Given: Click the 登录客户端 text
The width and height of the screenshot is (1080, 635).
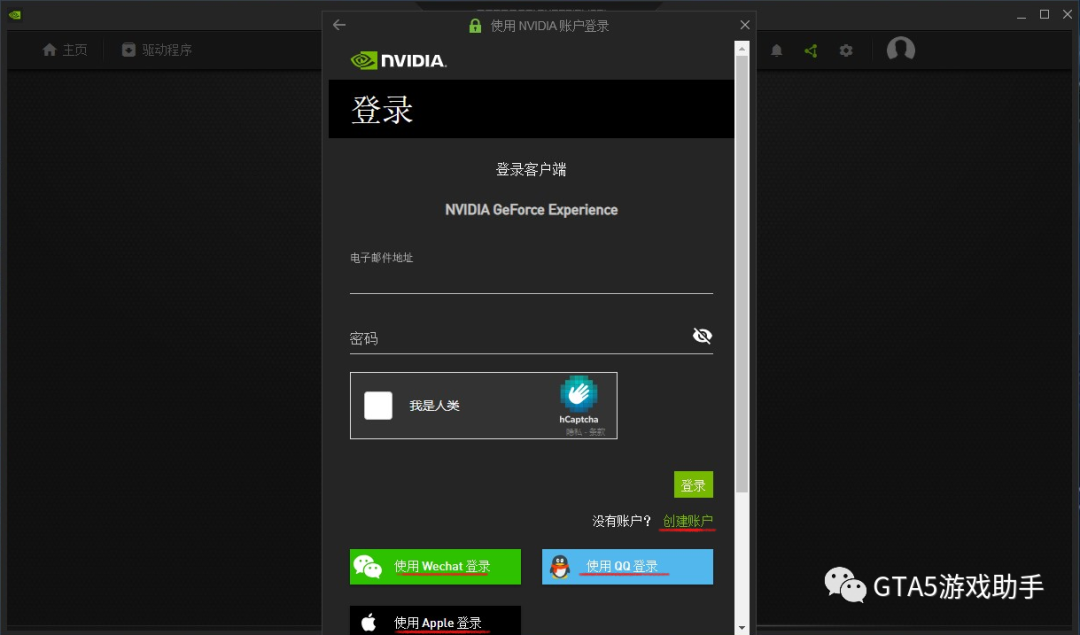Looking at the screenshot, I should click(x=531, y=169).
